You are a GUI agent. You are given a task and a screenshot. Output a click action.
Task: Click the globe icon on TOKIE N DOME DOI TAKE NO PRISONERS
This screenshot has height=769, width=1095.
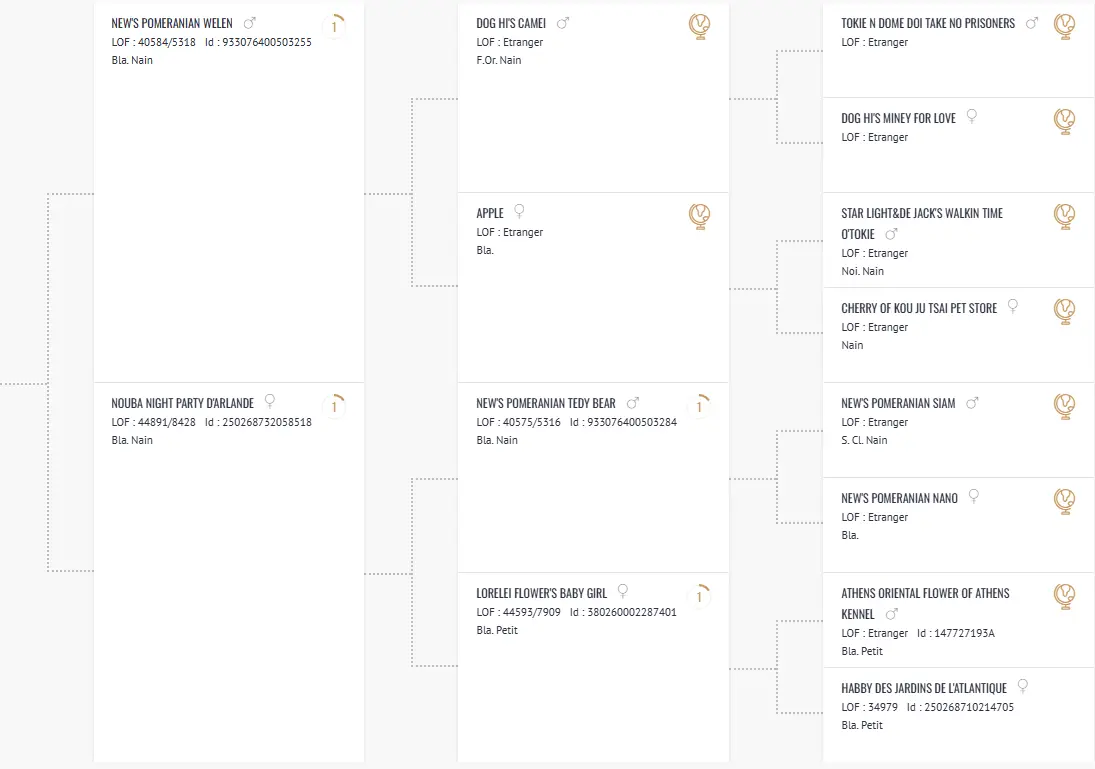pos(1064,27)
